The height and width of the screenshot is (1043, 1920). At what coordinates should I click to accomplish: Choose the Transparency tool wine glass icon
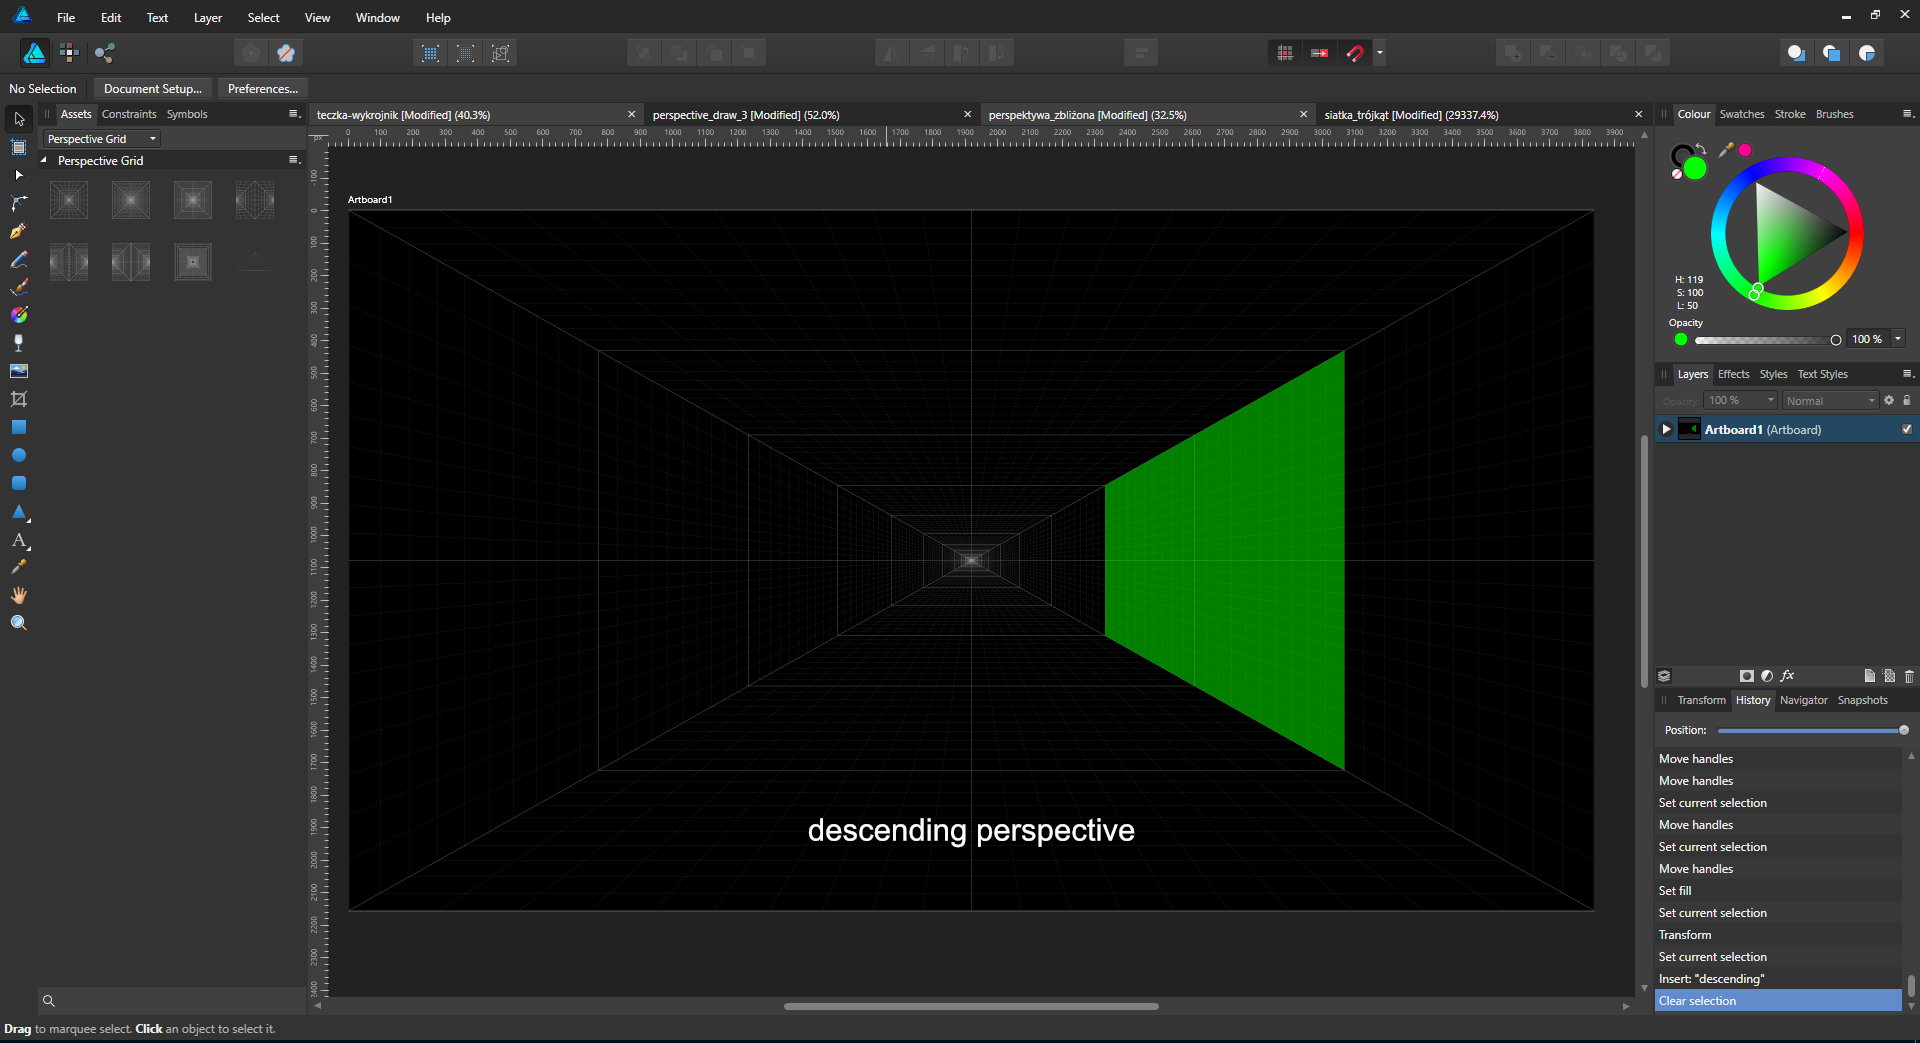coord(18,343)
